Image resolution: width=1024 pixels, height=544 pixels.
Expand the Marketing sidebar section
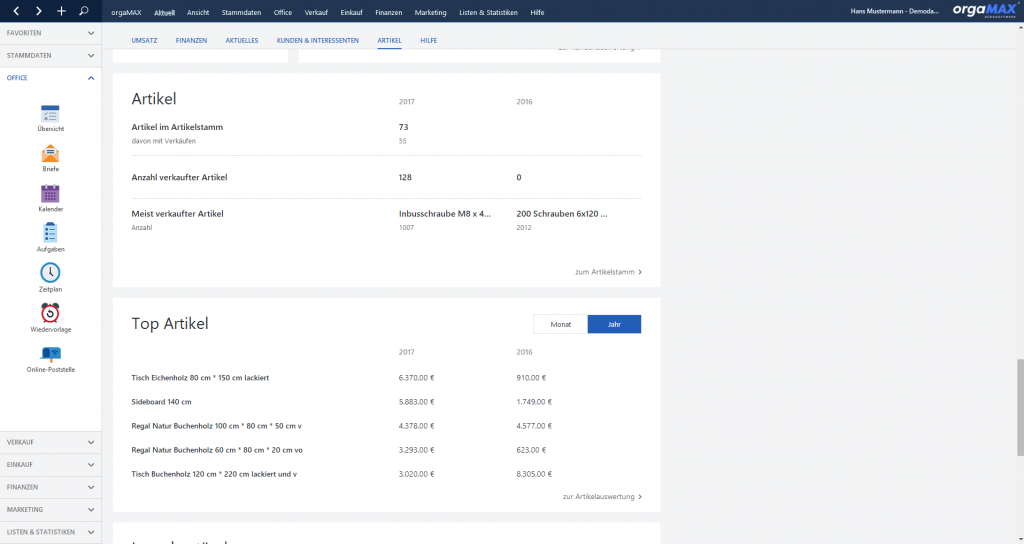50,509
